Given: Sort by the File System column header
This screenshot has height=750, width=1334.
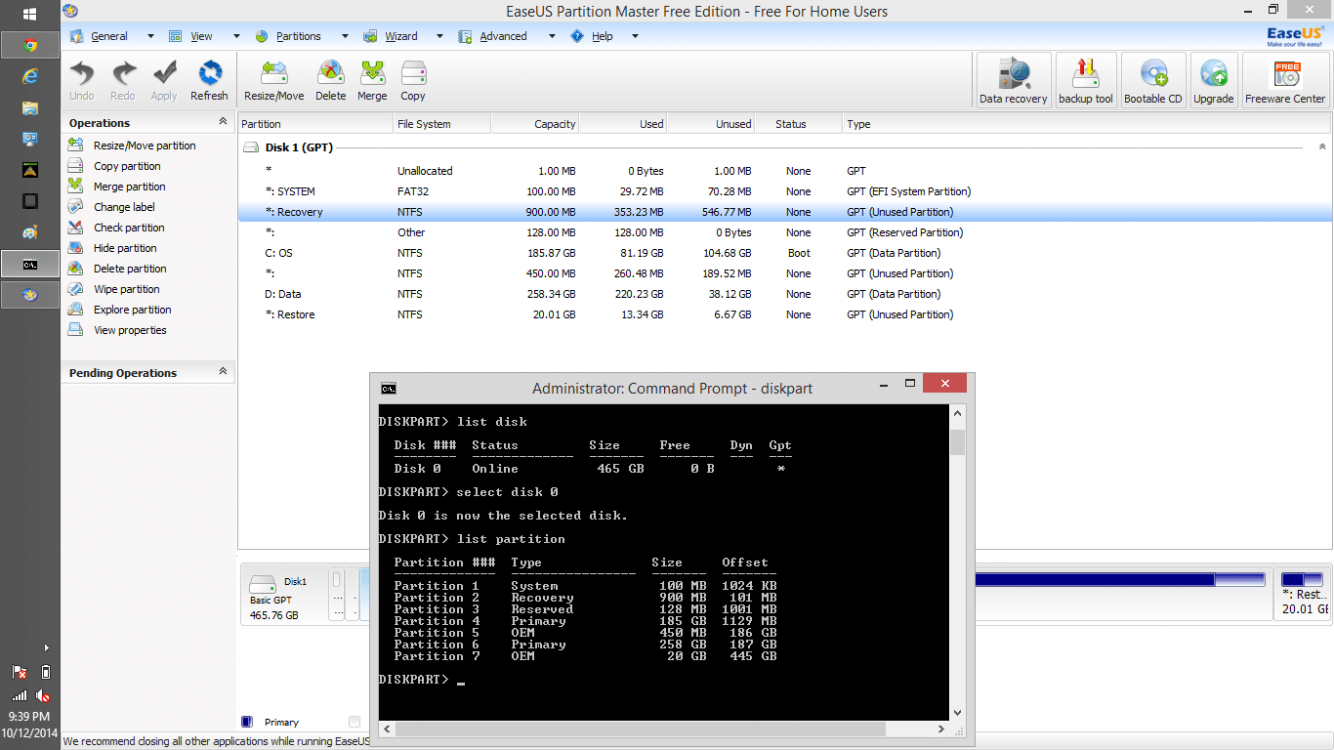Looking at the screenshot, I should (441, 124).
